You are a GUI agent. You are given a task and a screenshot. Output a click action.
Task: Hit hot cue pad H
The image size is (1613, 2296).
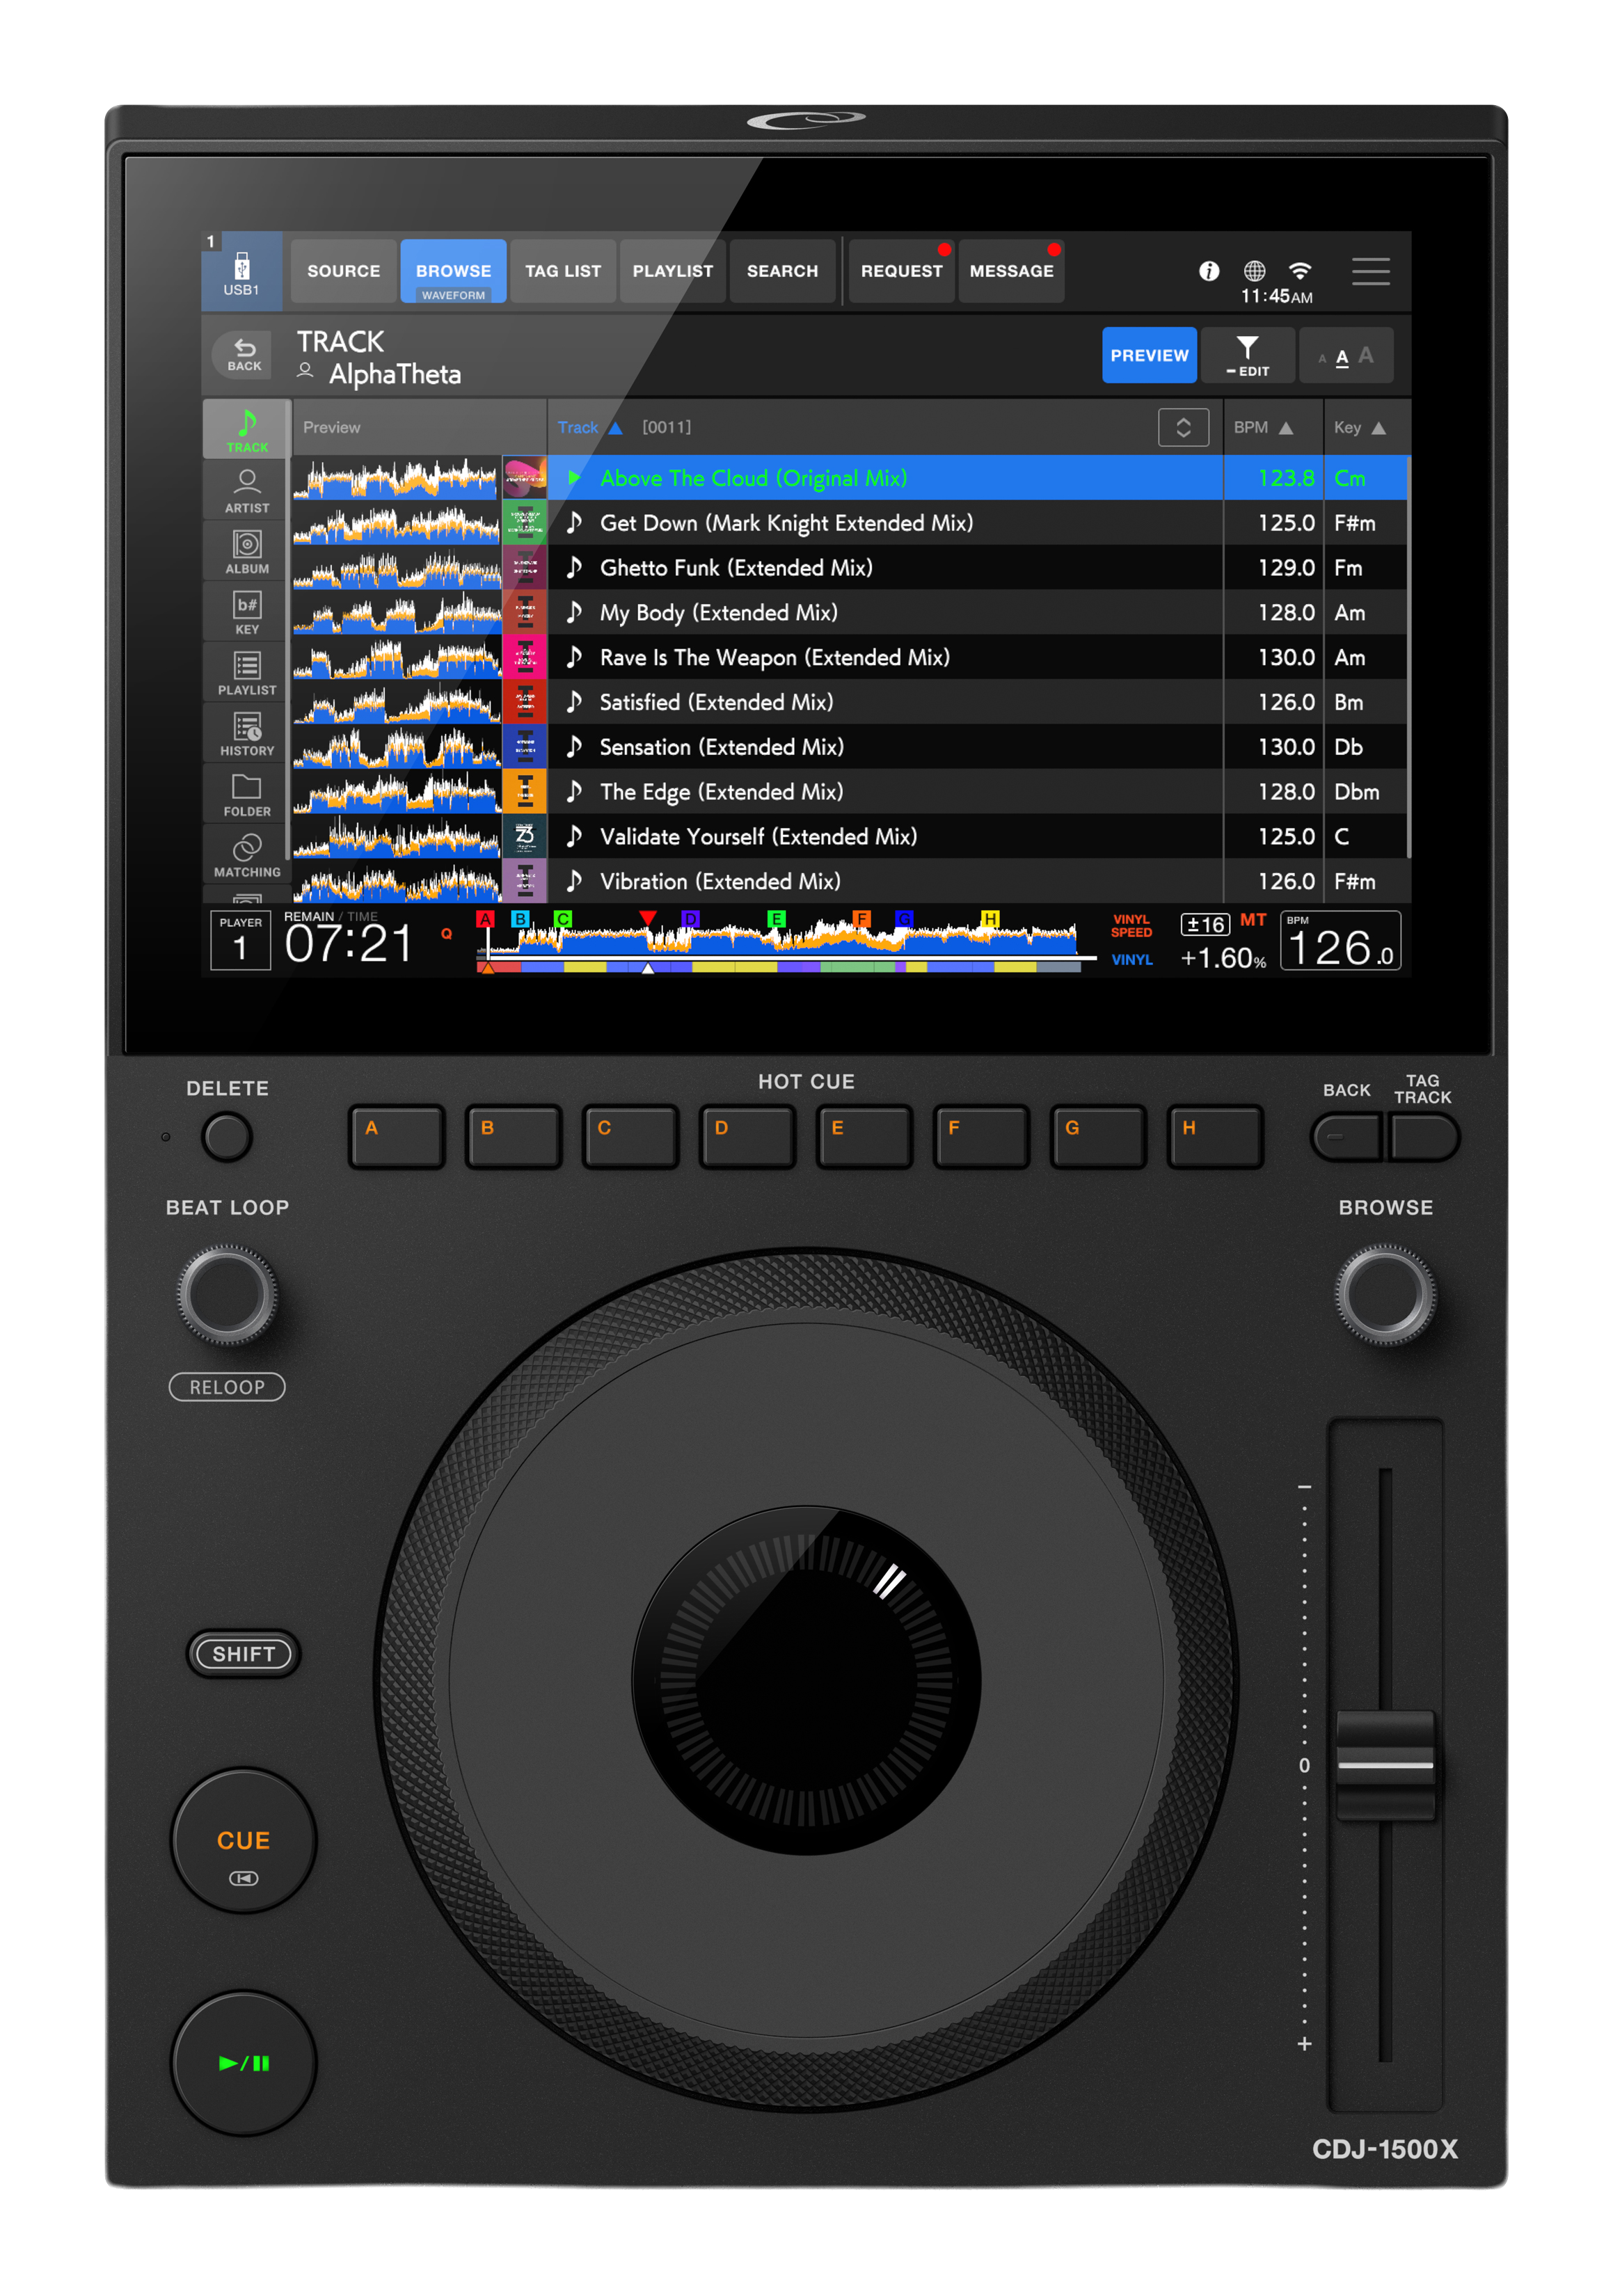(x=1214, y=1136)
